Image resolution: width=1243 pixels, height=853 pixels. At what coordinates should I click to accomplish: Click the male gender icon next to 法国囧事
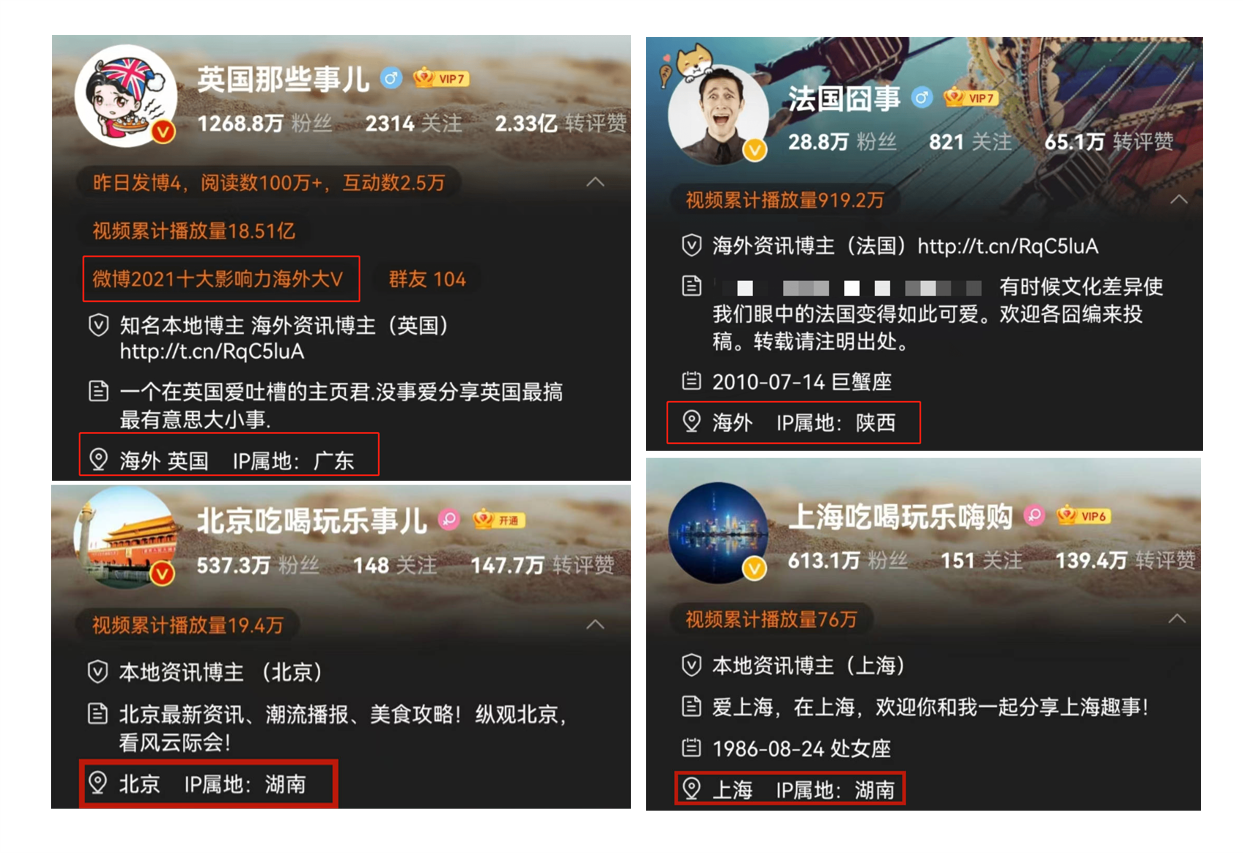click(922, 98)
